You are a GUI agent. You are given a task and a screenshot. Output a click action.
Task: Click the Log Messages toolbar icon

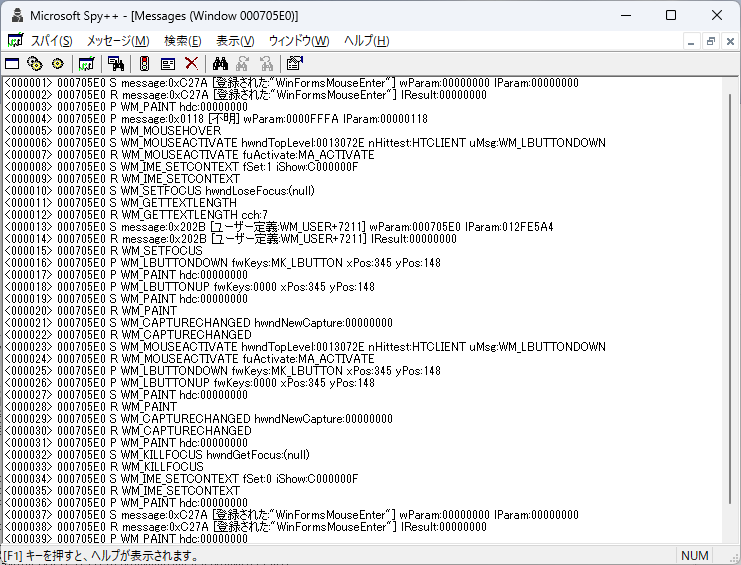[x=86, y=63]
